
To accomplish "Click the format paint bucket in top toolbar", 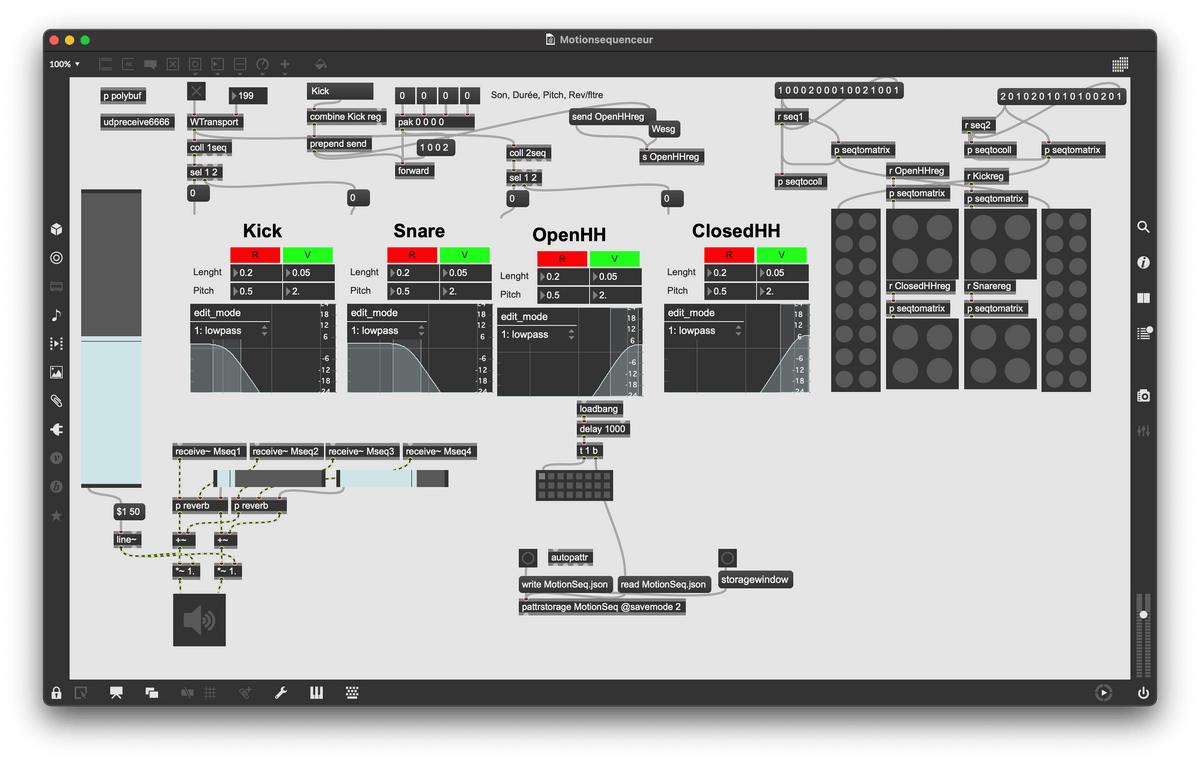I will [x=320, y=64].
